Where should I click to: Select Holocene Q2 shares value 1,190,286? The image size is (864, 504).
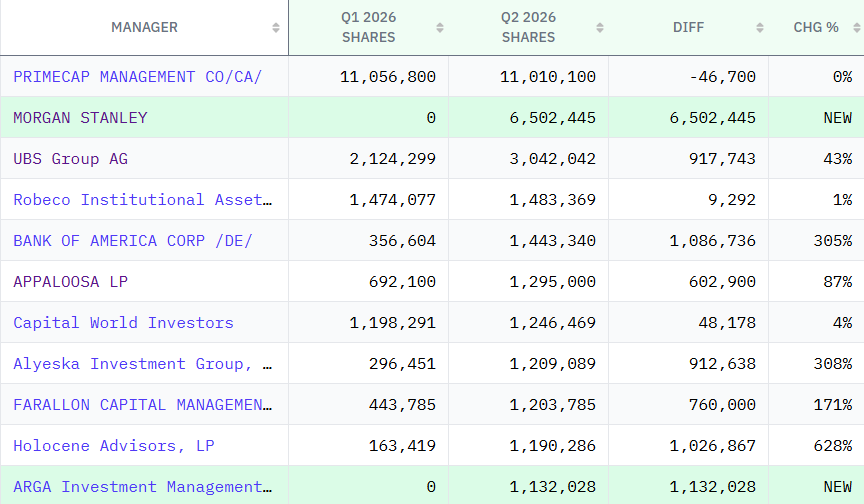pyautogui.click(x=553, y=446)
